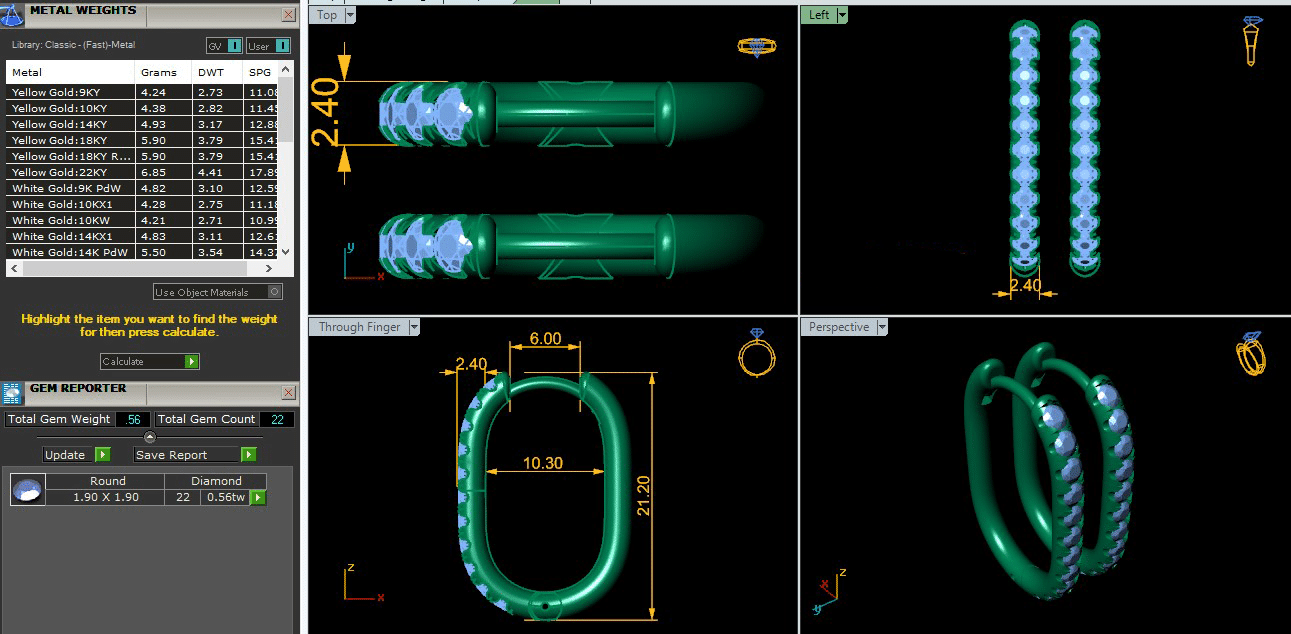Open the Left viewport dropdown arrow
The image size is (1291, 634).
coord(842,15)
